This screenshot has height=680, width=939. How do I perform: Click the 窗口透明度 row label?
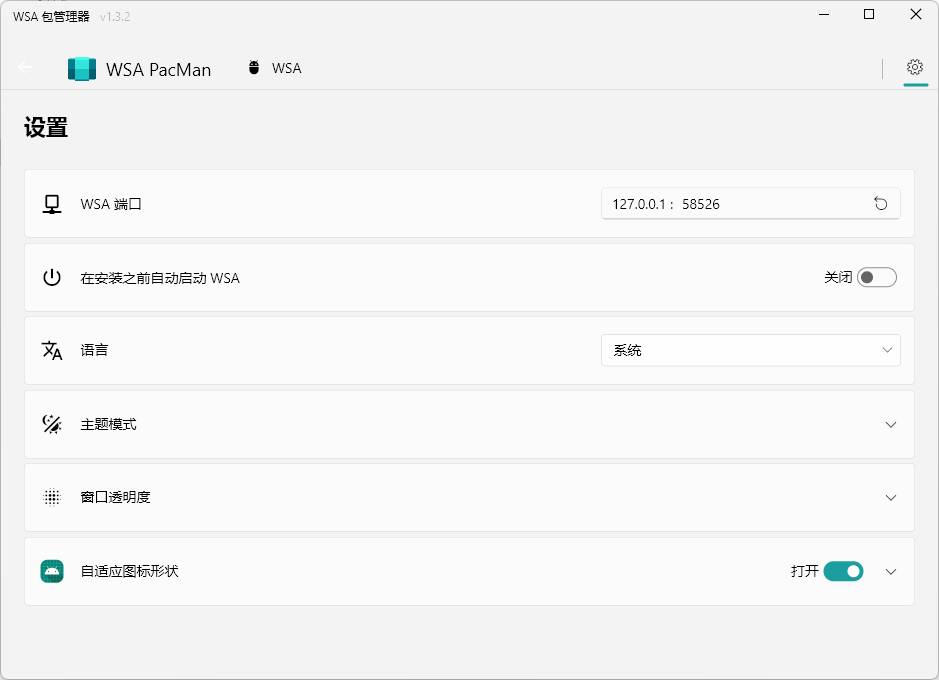coord(115,497)
